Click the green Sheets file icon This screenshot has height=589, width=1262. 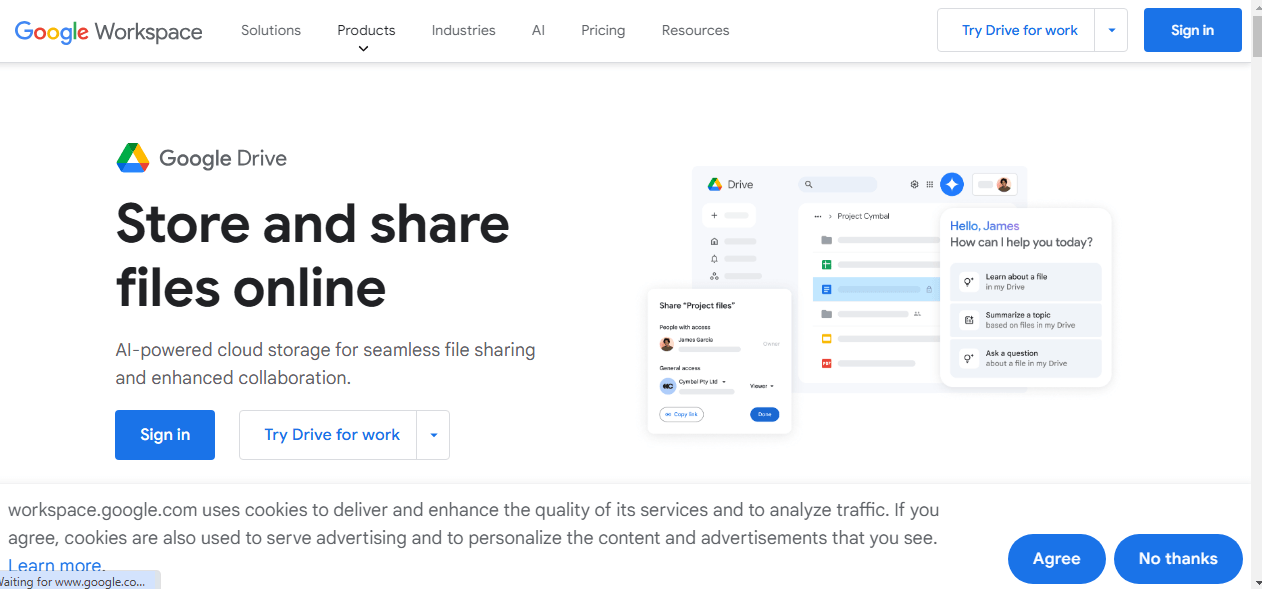coord(827,265)
